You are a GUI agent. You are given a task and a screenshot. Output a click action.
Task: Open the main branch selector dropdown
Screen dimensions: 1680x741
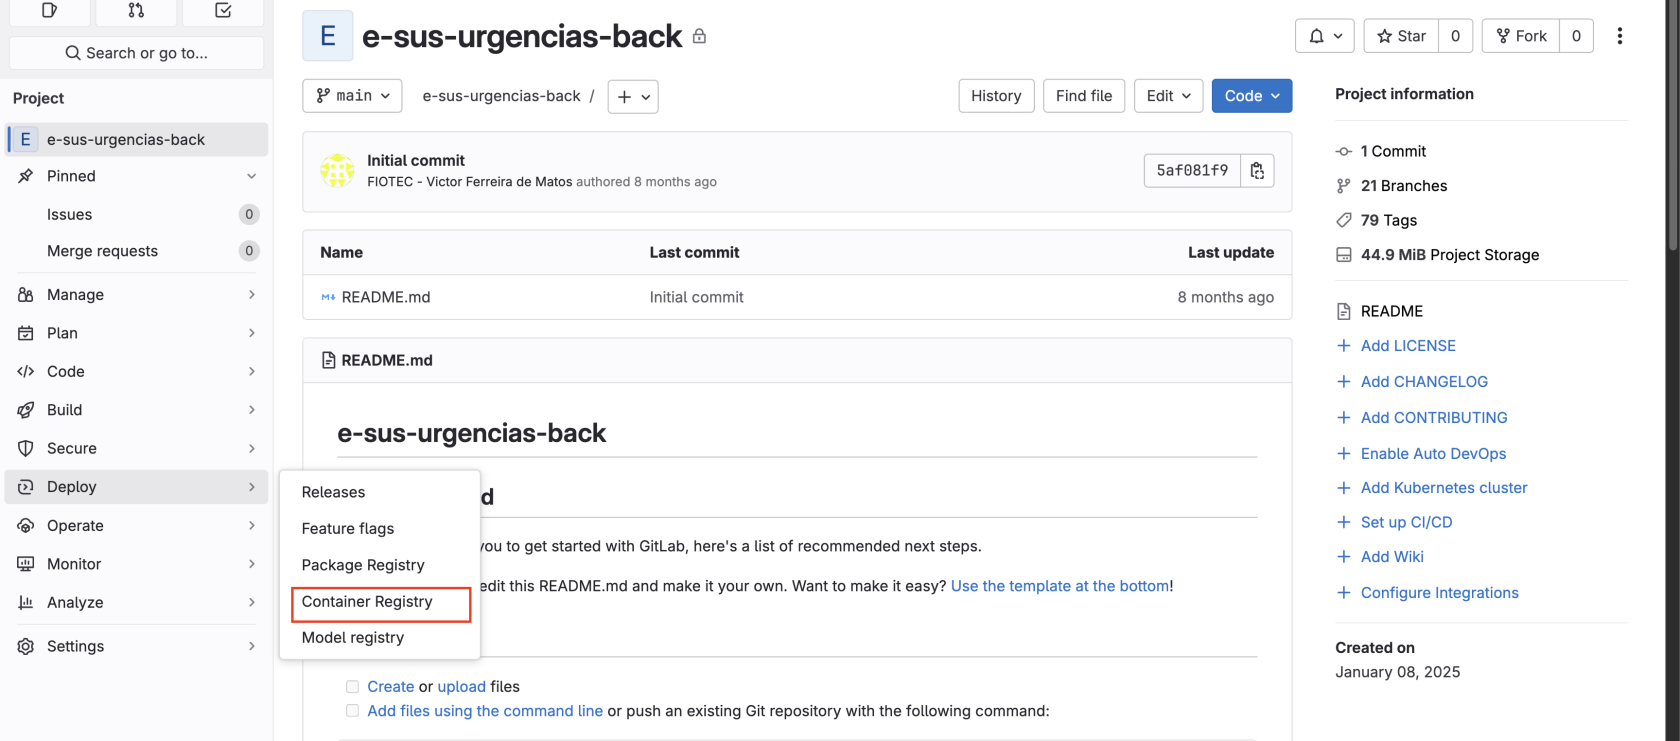tap(352, 96)
